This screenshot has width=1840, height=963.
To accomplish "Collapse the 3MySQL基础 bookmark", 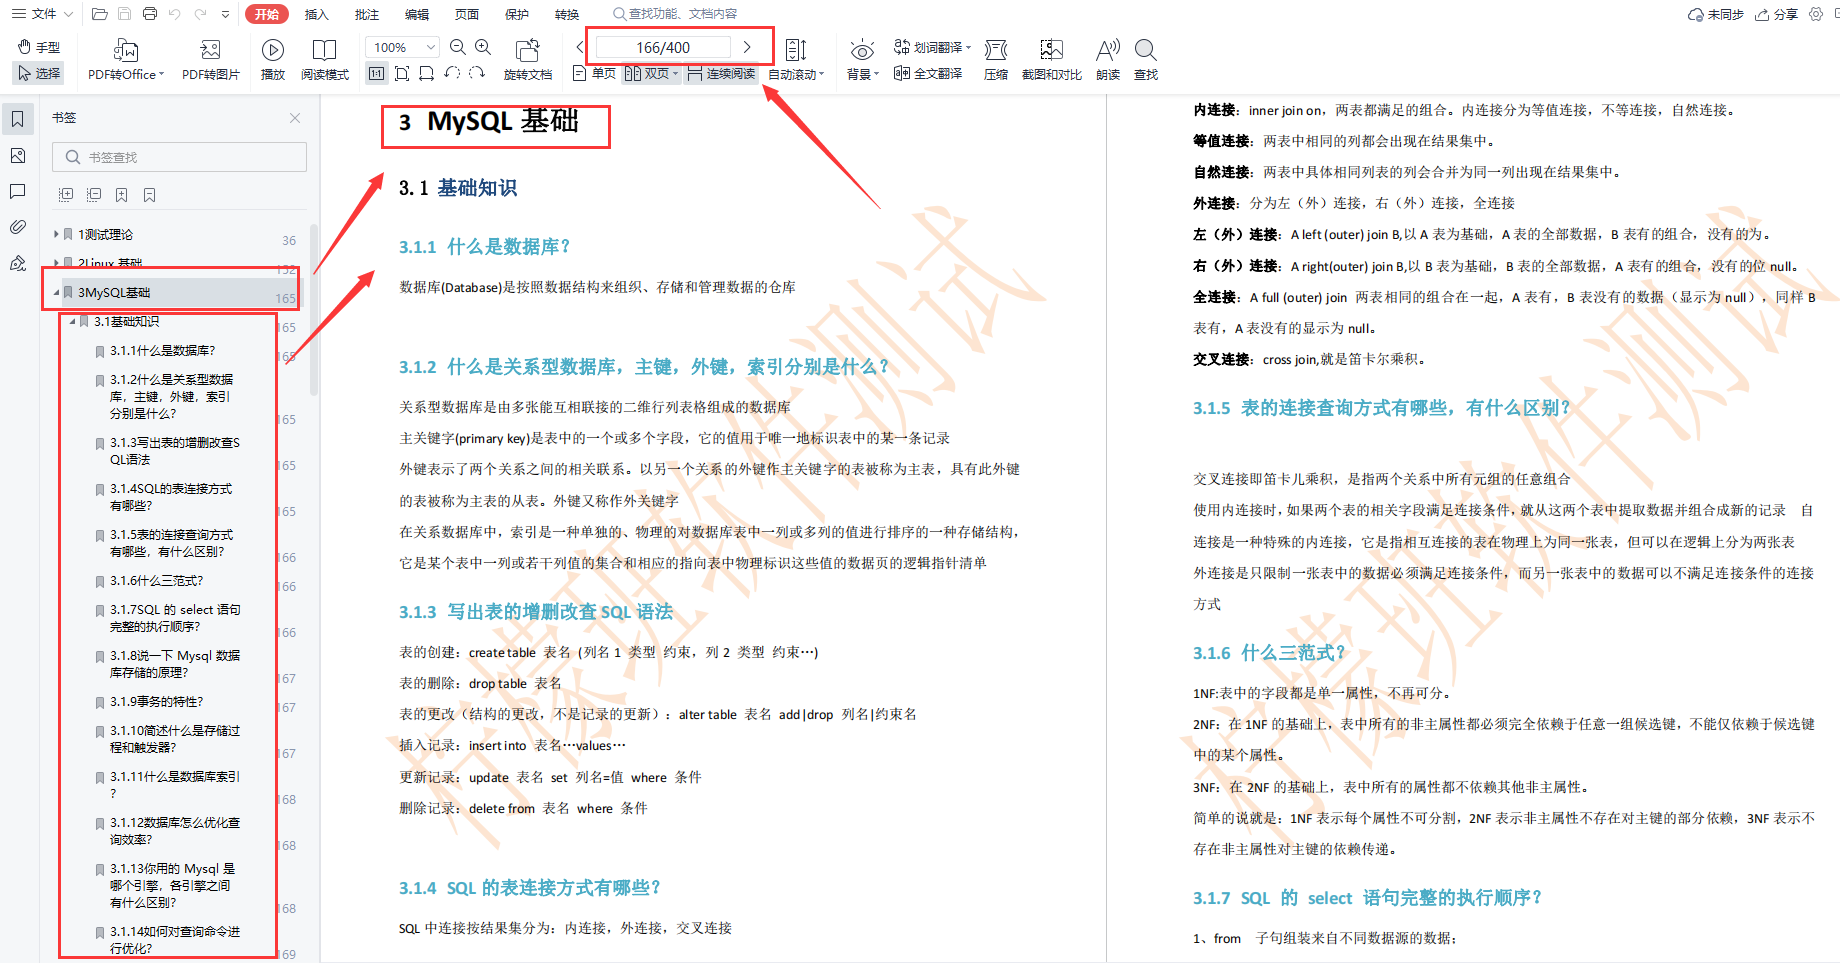I will 56,293.
